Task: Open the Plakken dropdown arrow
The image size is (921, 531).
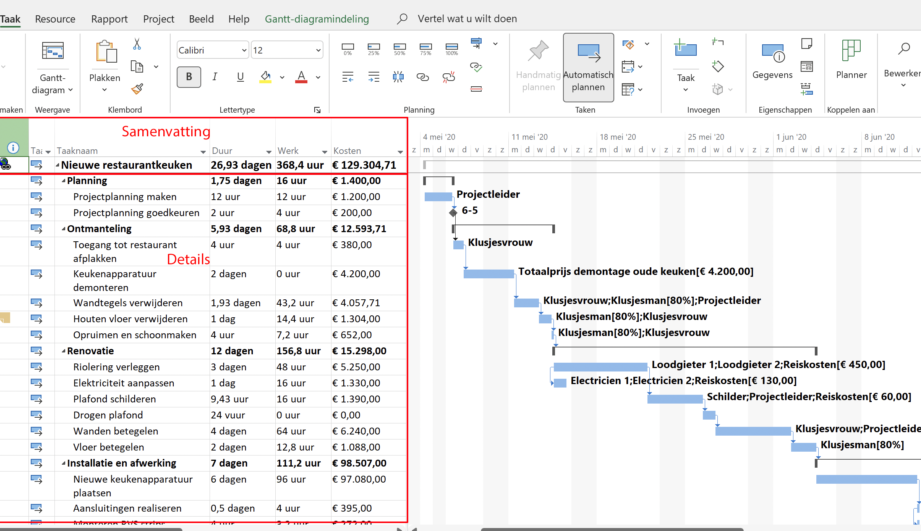Action: pyautogui.click(x=105, y=90)
